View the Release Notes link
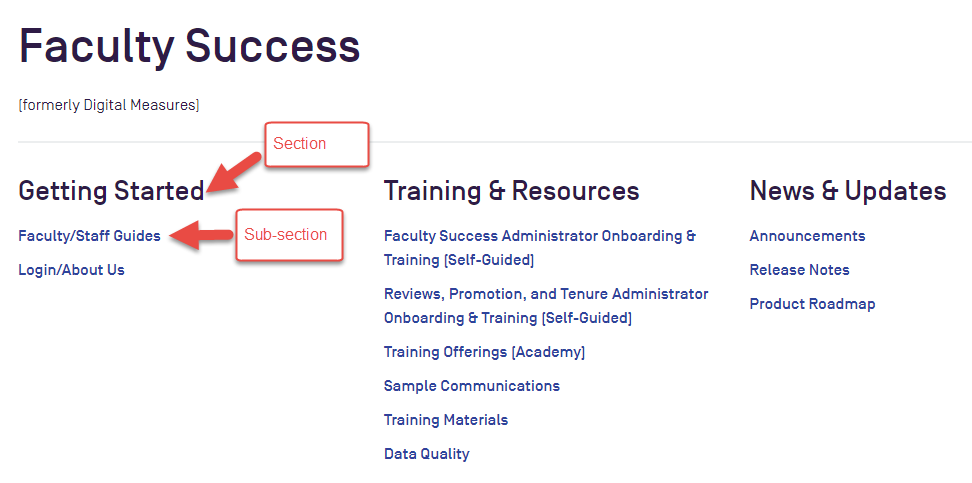This screenshot has height=483, width=972. (x=799, y=270)
